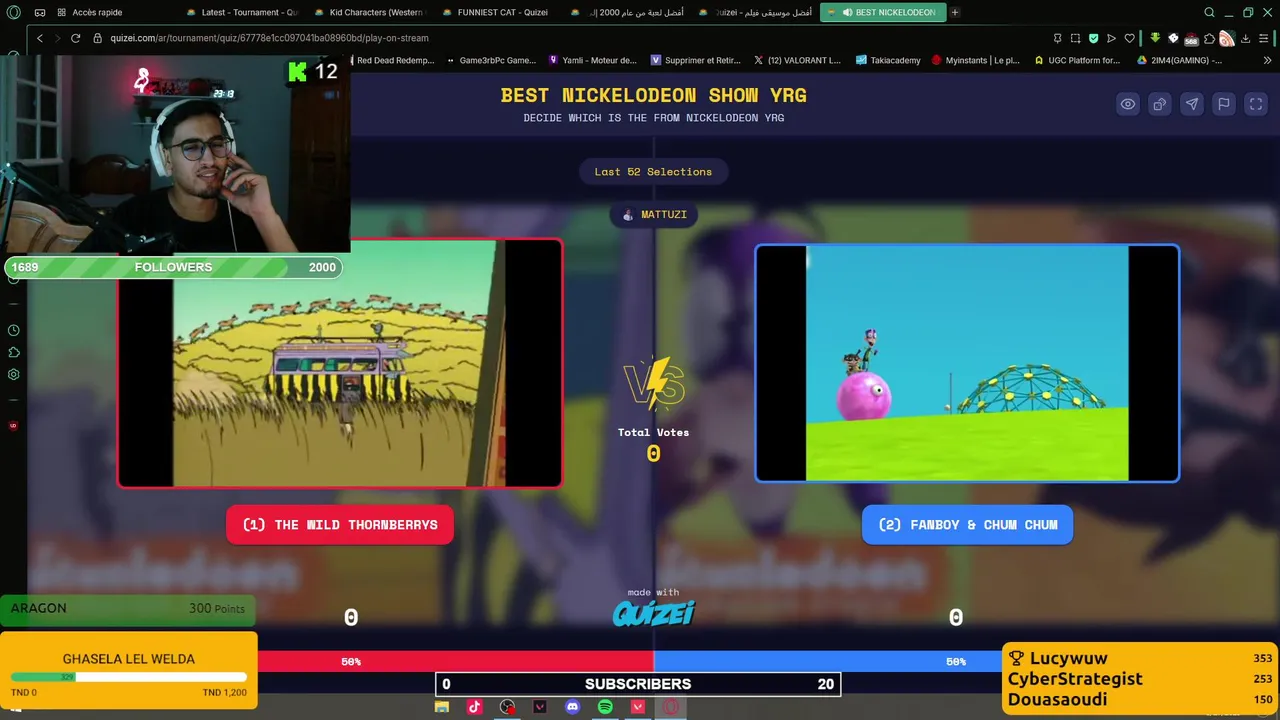Open the Last 52 Selections pill
The image size is (1280, 720).
[653, 172]
